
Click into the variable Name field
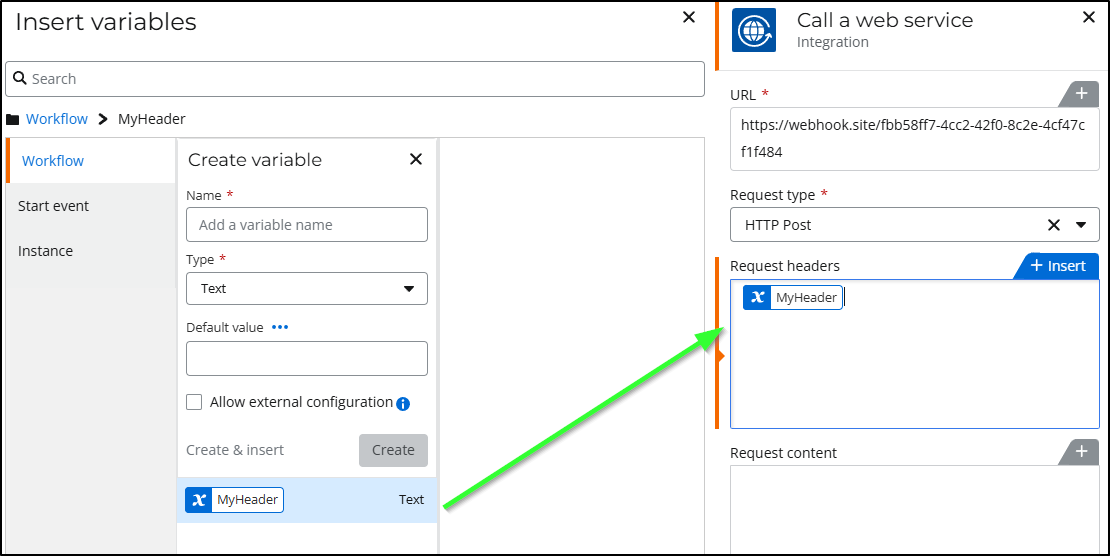click(x=307, y=225)
